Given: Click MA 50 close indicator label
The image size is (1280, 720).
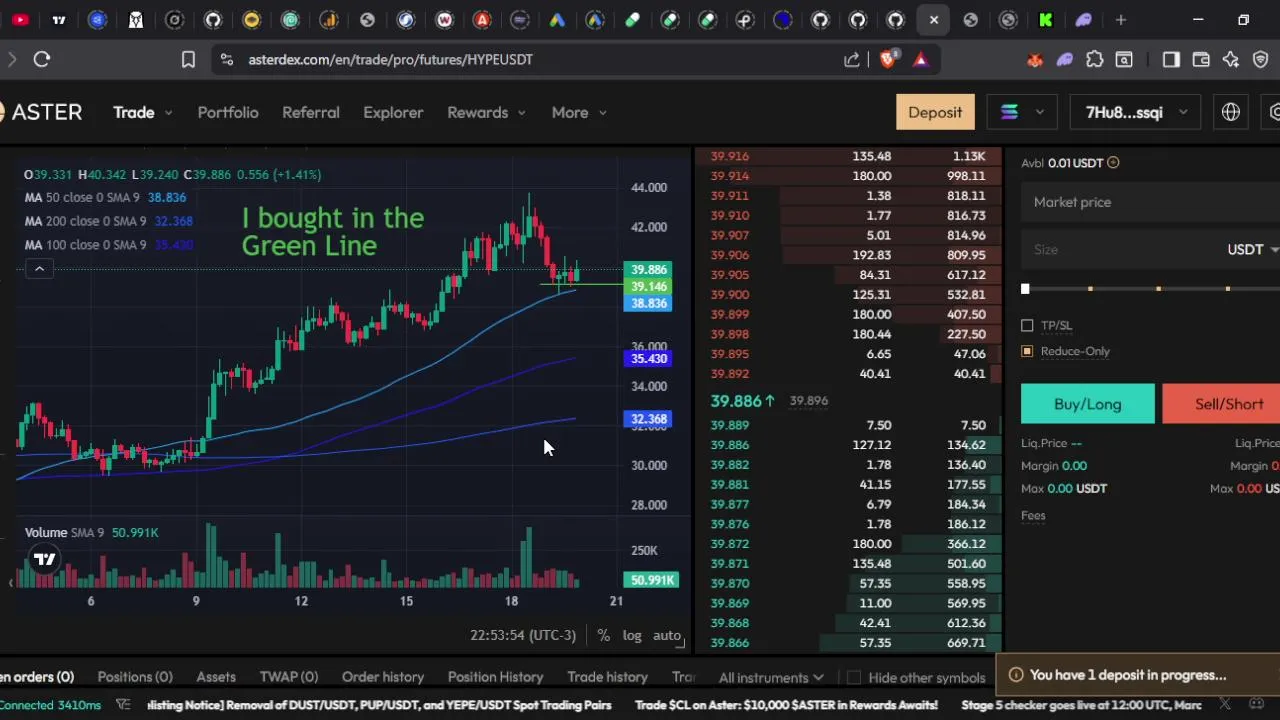Looking at the screenshot, I should pyautogui.click(x=80, y=197).
